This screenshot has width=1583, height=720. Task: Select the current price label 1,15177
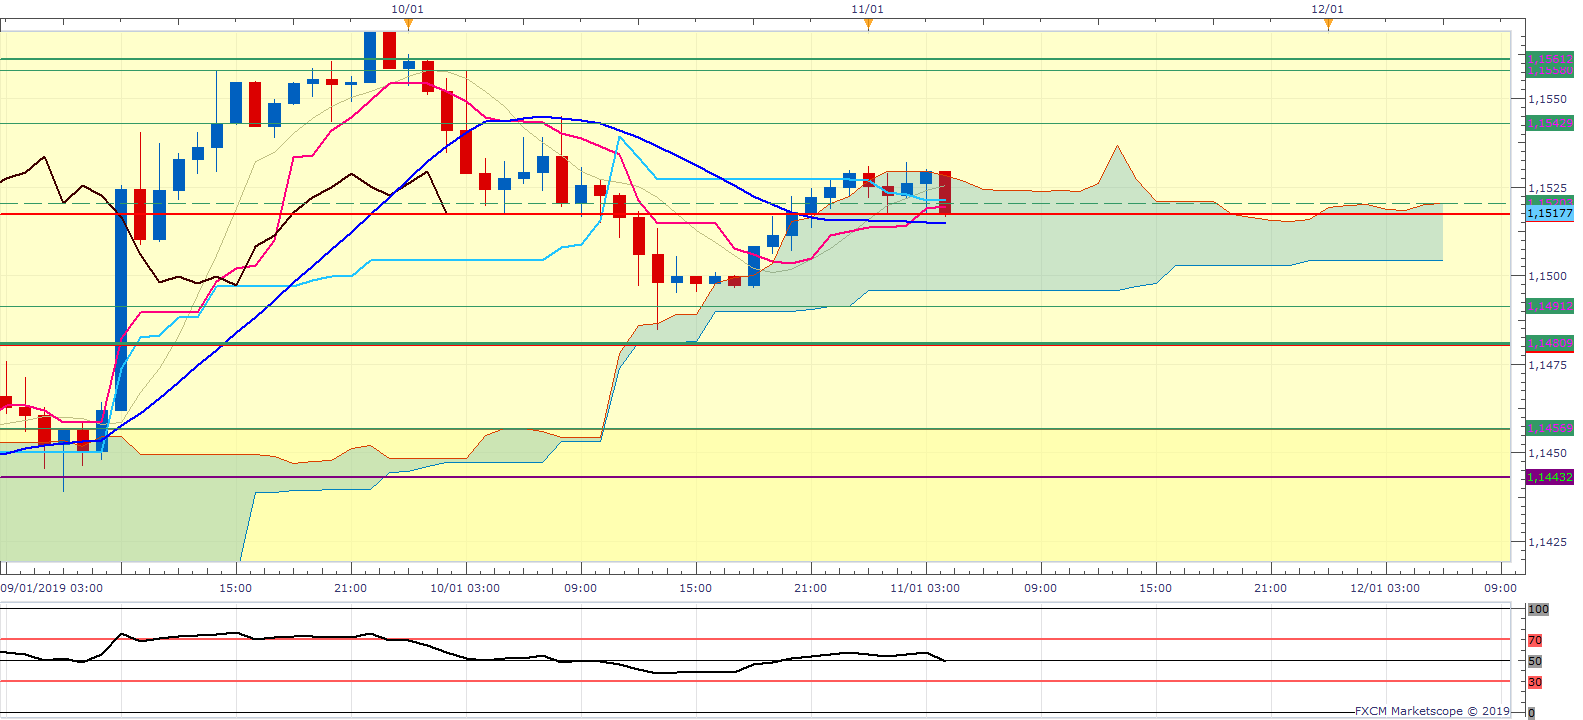click(1549, 214)
